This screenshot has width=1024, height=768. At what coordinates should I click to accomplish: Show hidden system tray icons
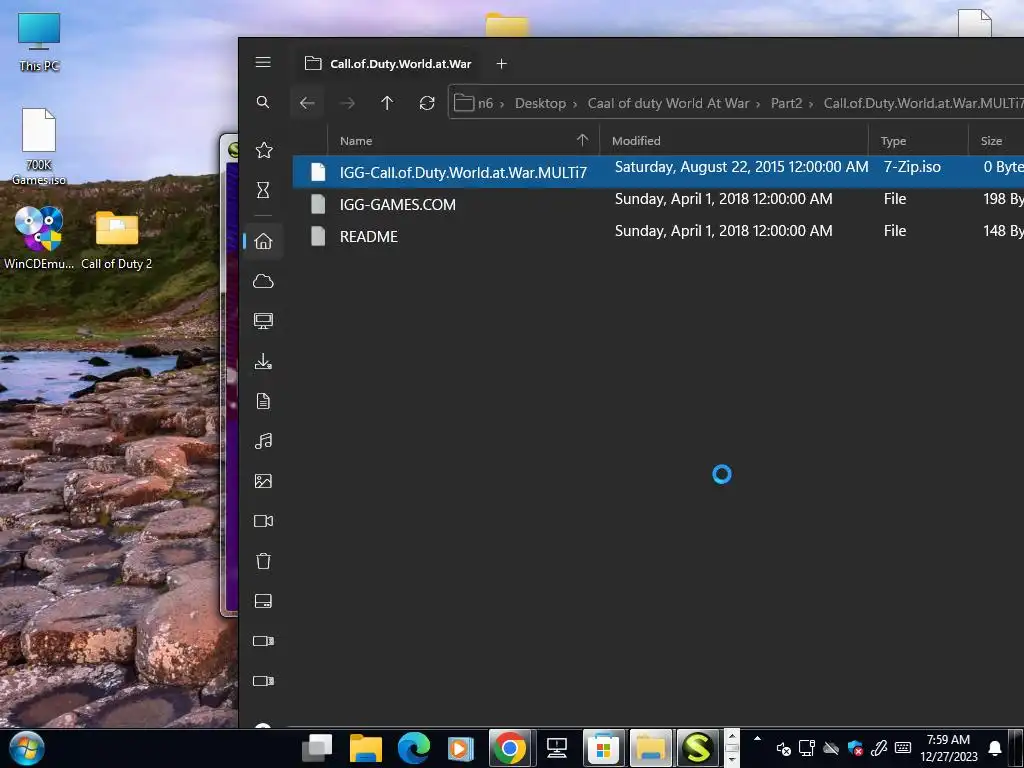tap(758, 739)
